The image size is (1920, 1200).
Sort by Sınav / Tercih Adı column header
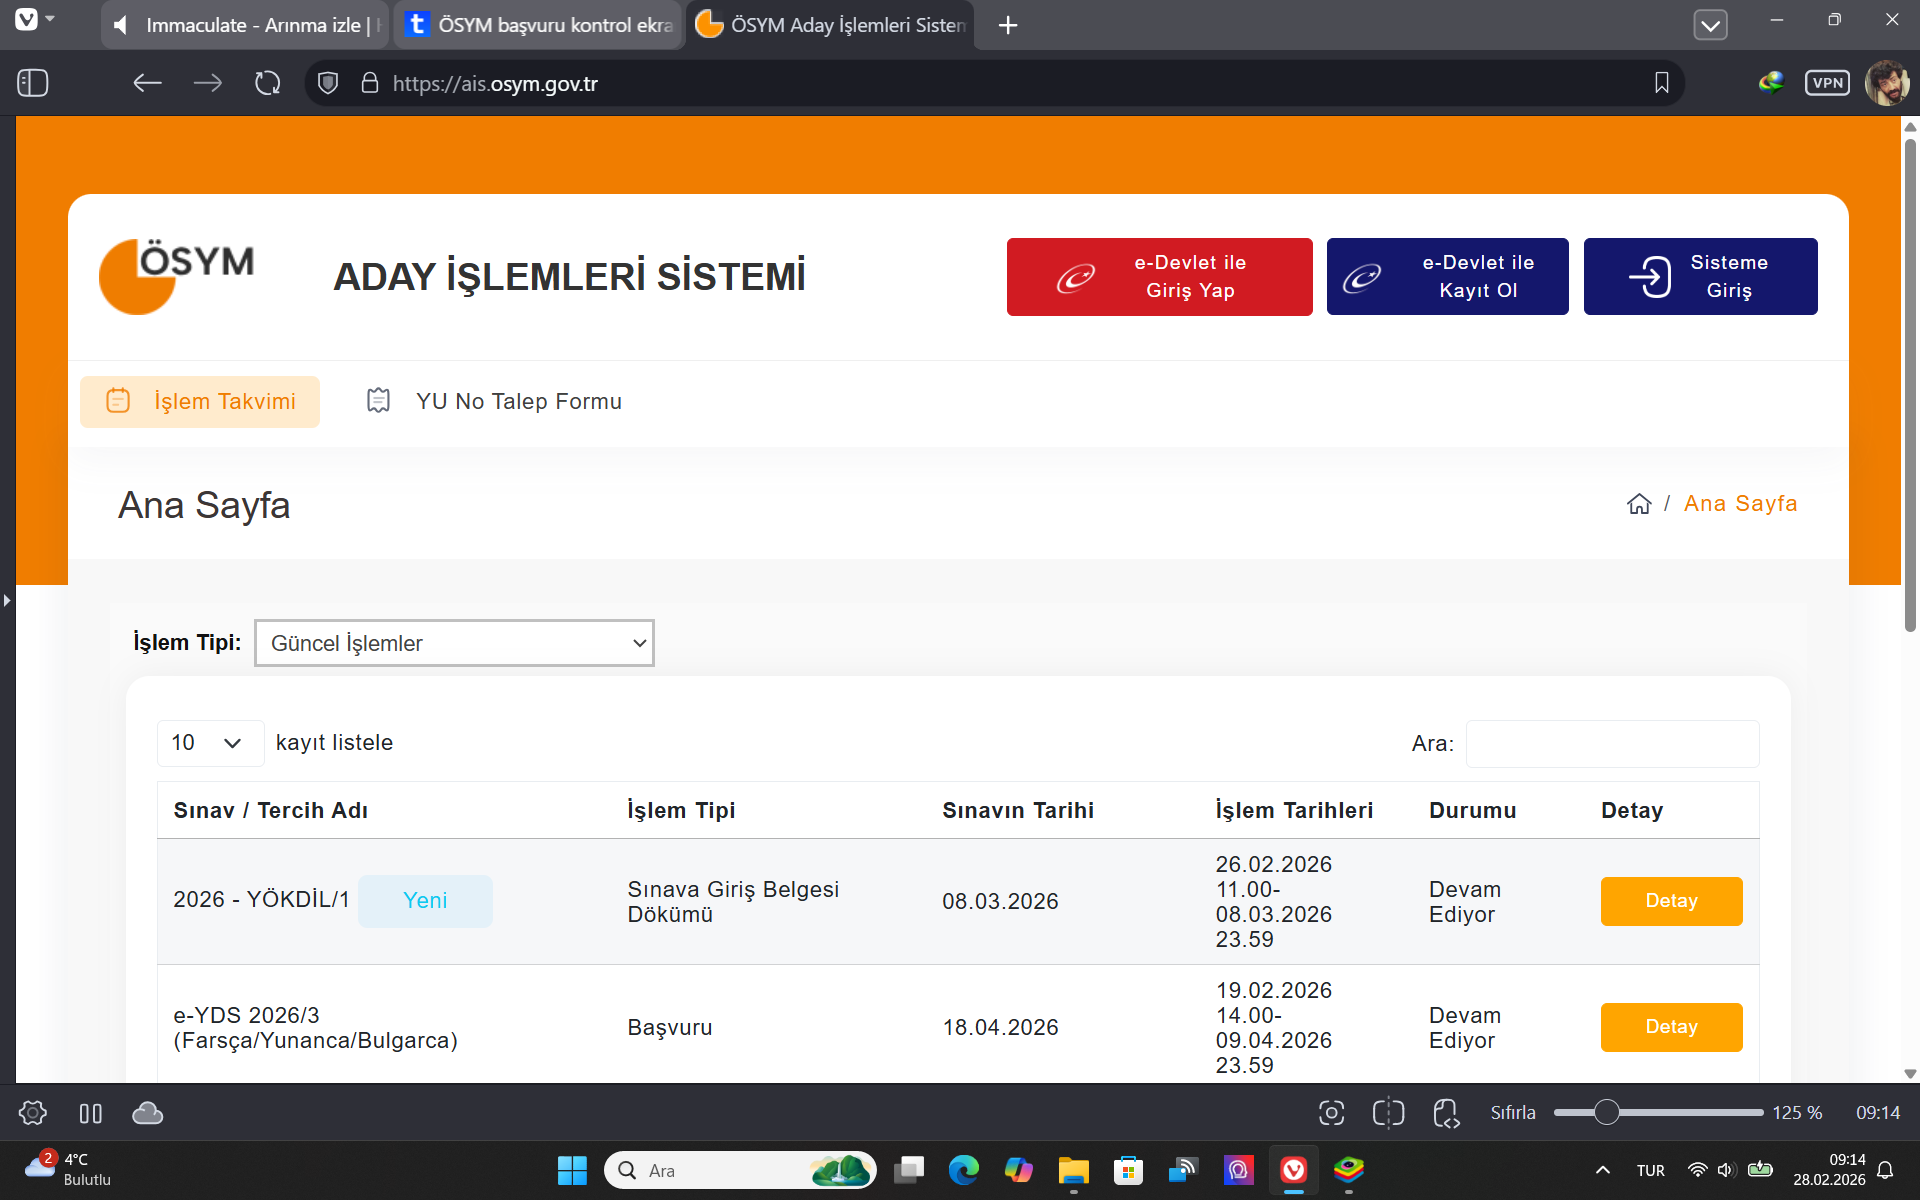pos(271,810)
